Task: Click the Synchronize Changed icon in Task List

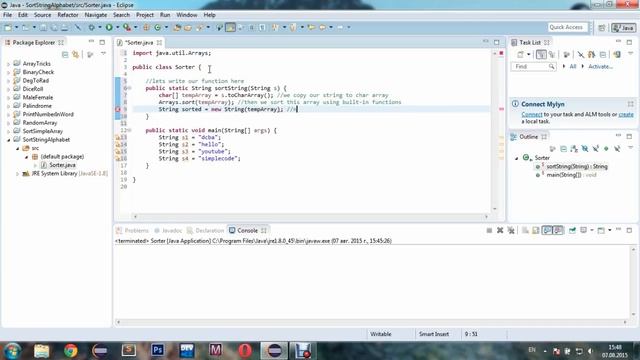Action: [x=617, y=54]
